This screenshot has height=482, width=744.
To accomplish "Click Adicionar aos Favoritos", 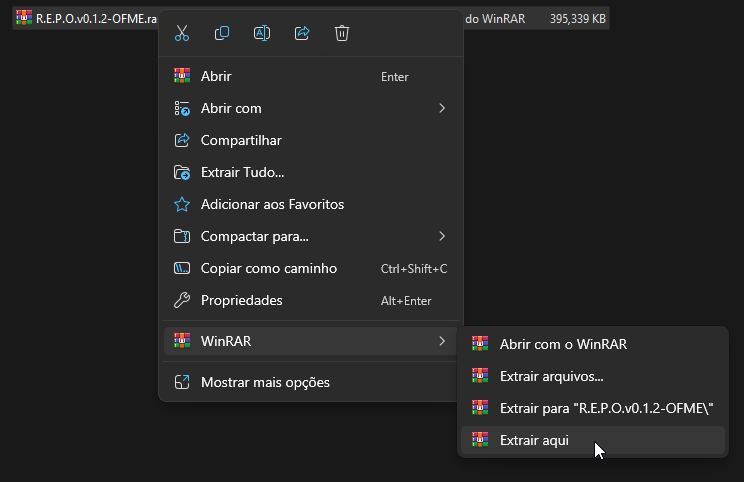I will pyautogui.click(x=311, y=204).
